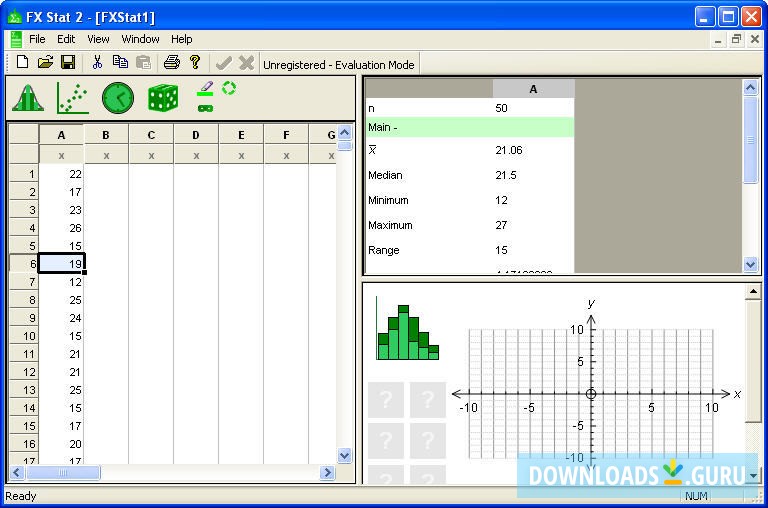Open the View menu

98,39
